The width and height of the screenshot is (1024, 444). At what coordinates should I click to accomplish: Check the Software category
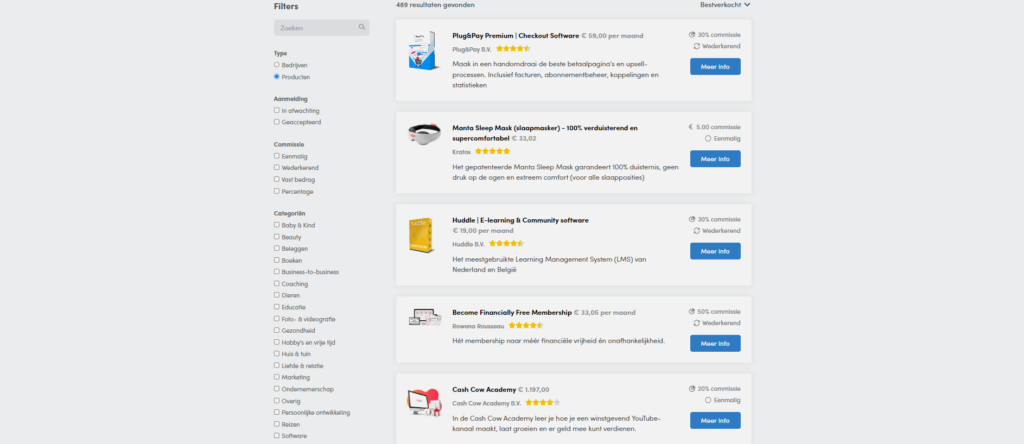277,435
